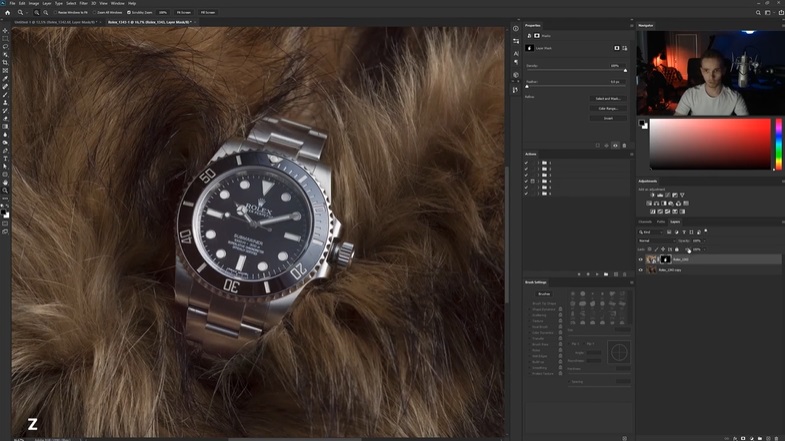Select the Brush tool
Image resolution: width=785 pixels, height=441 pixels.
[5, 95]
